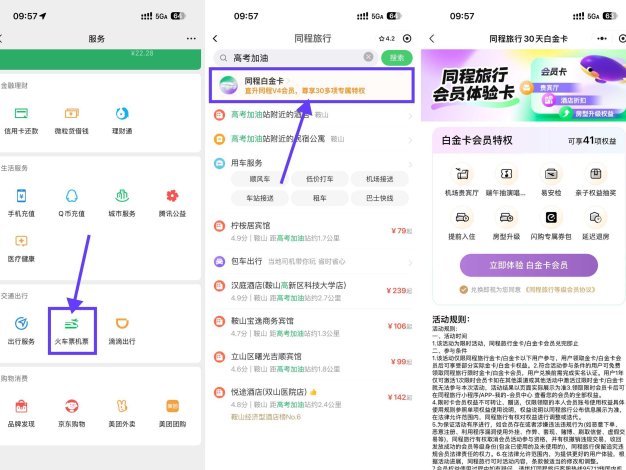Open 柠檬居宾馆 hotel result

click(313, 231)
